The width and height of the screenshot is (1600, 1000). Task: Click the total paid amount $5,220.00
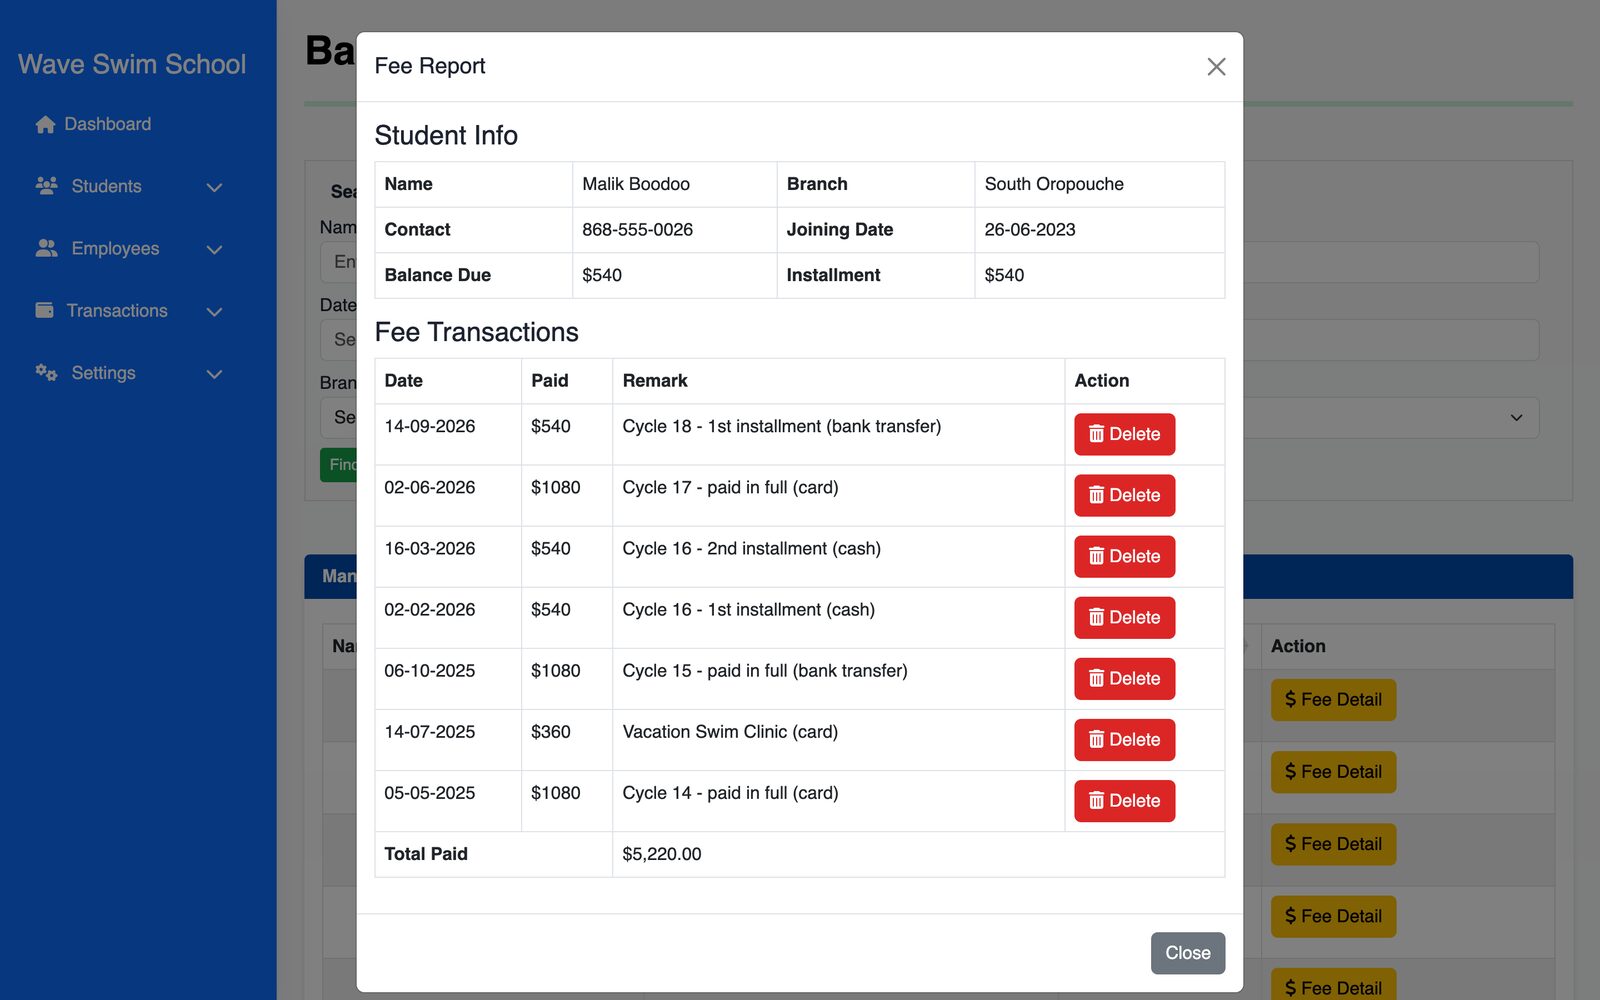[x=662, y=854]
